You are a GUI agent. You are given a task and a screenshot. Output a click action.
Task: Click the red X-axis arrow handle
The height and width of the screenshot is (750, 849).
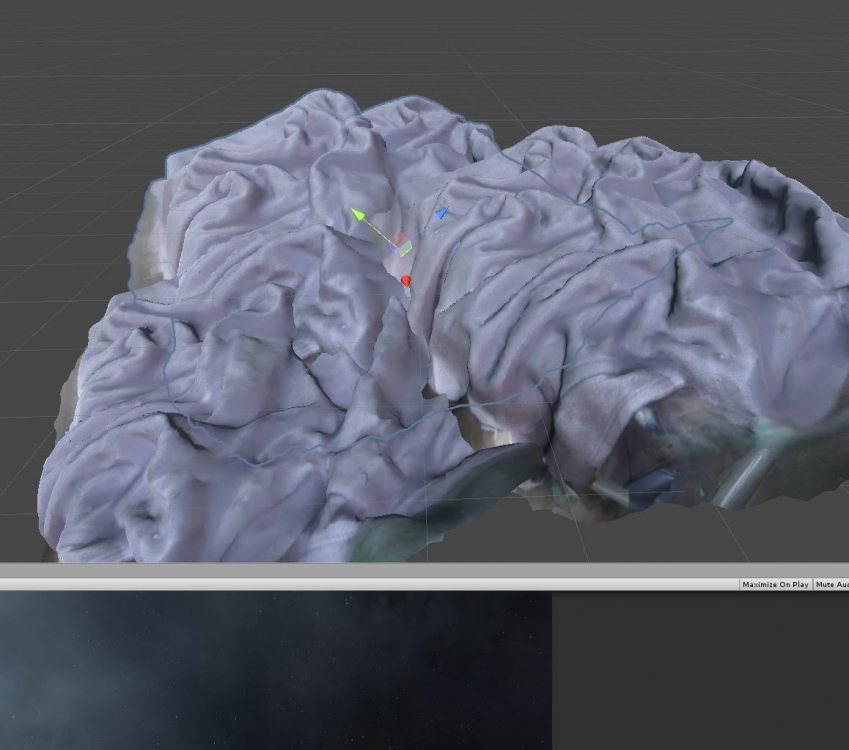pos(406,281)
